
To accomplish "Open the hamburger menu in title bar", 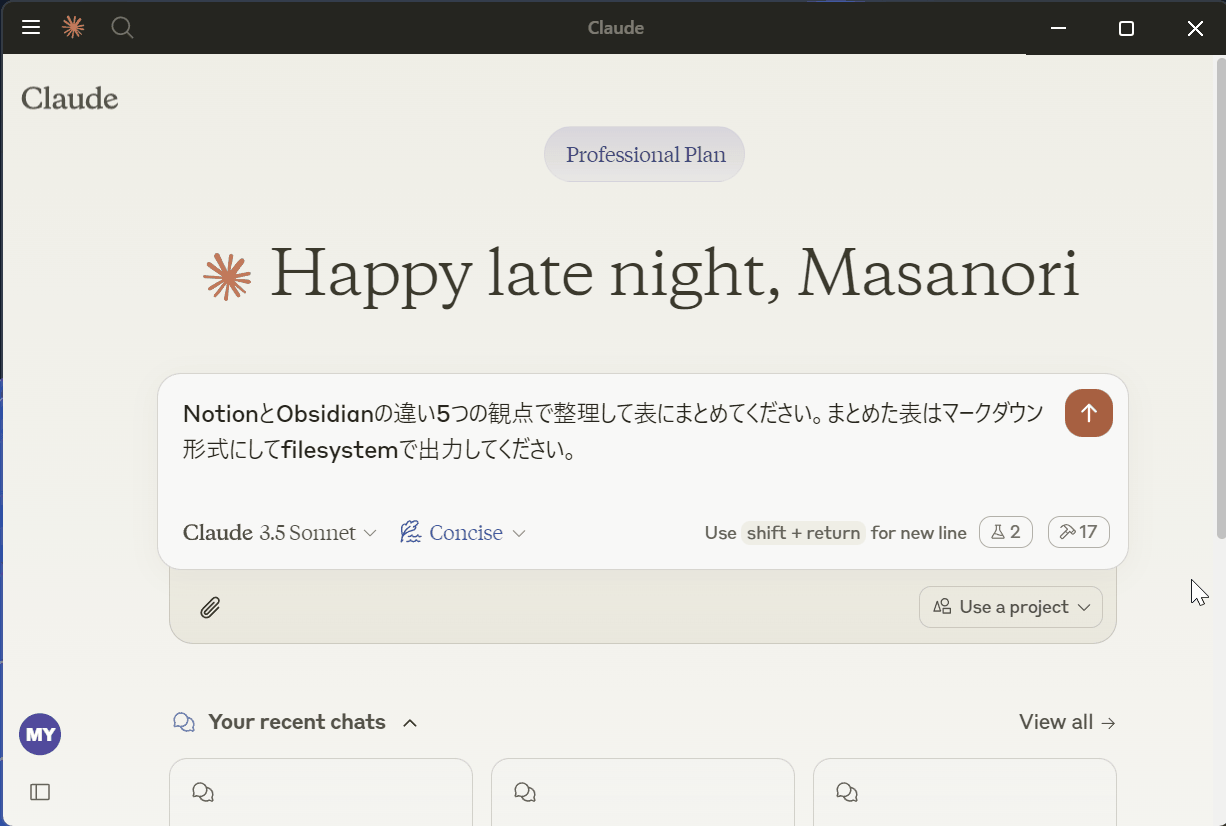I will pyautogui.click(x=31, y=28).
